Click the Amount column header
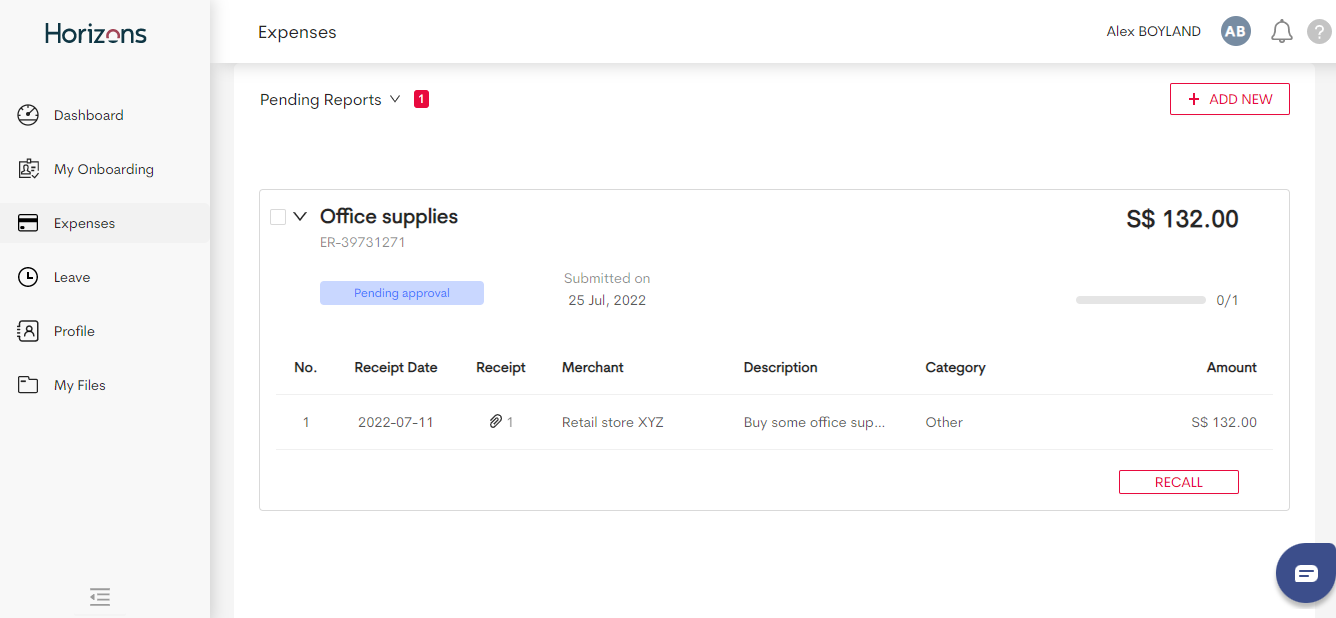This screenshot has height=618, width=1336. 1232,367
